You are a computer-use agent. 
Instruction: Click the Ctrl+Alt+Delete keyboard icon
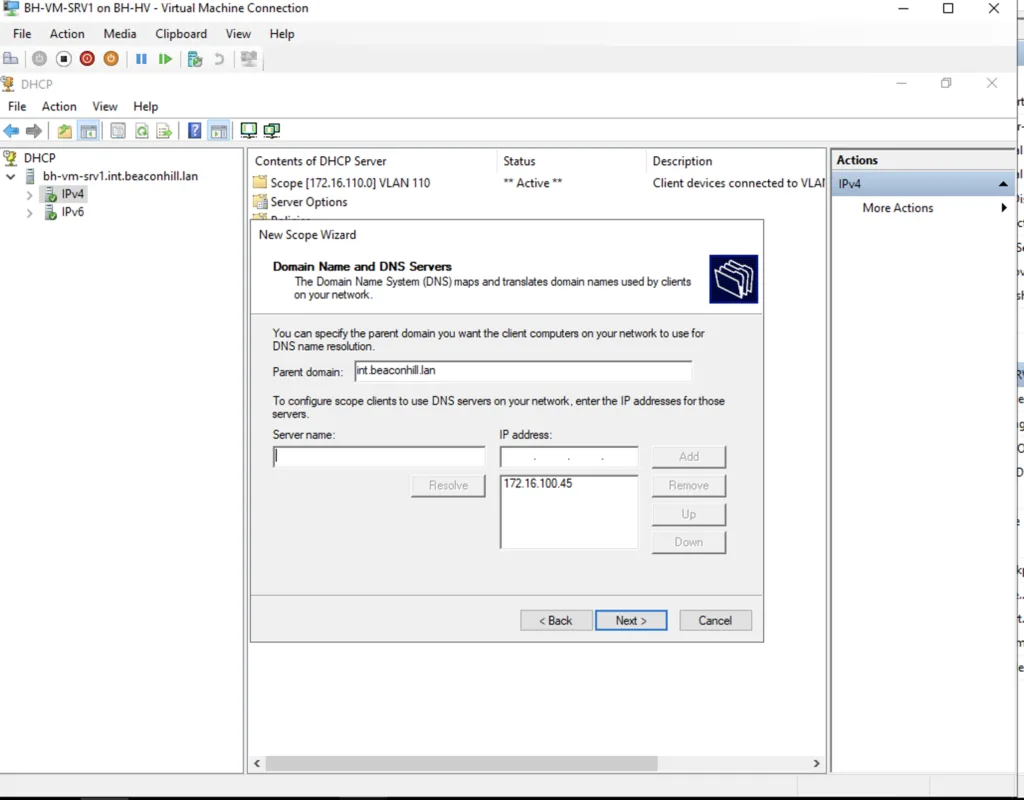coord(11,59)
